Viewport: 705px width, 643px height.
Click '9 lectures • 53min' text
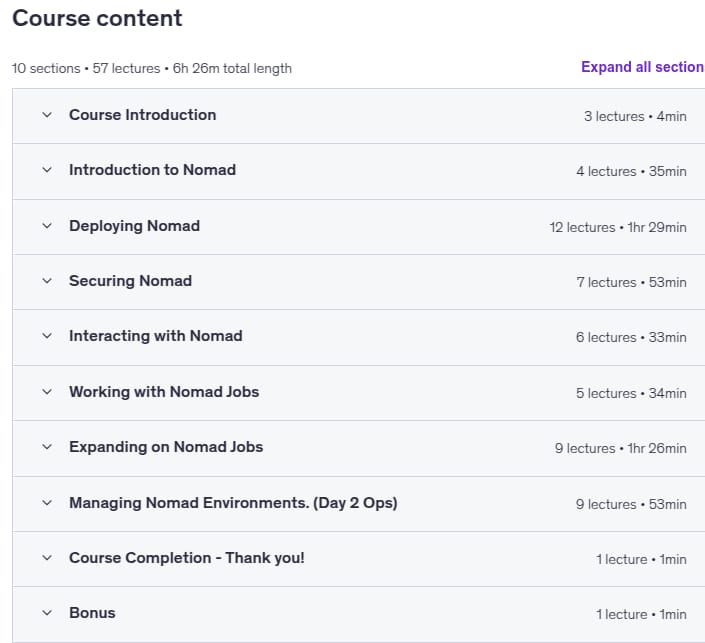click(x=631, y=505)
